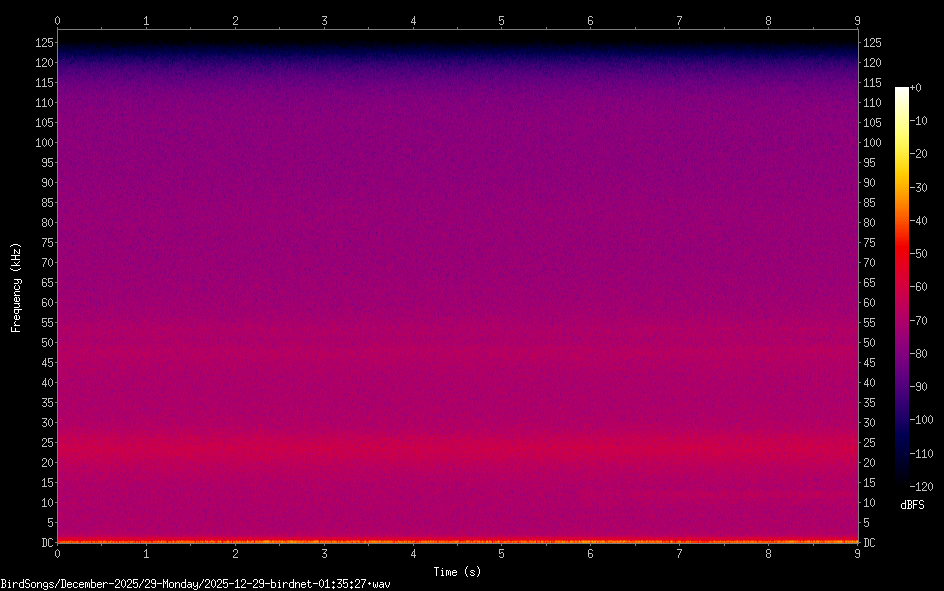Click the DC label on left frequency axis

click(x=46, y=543)
